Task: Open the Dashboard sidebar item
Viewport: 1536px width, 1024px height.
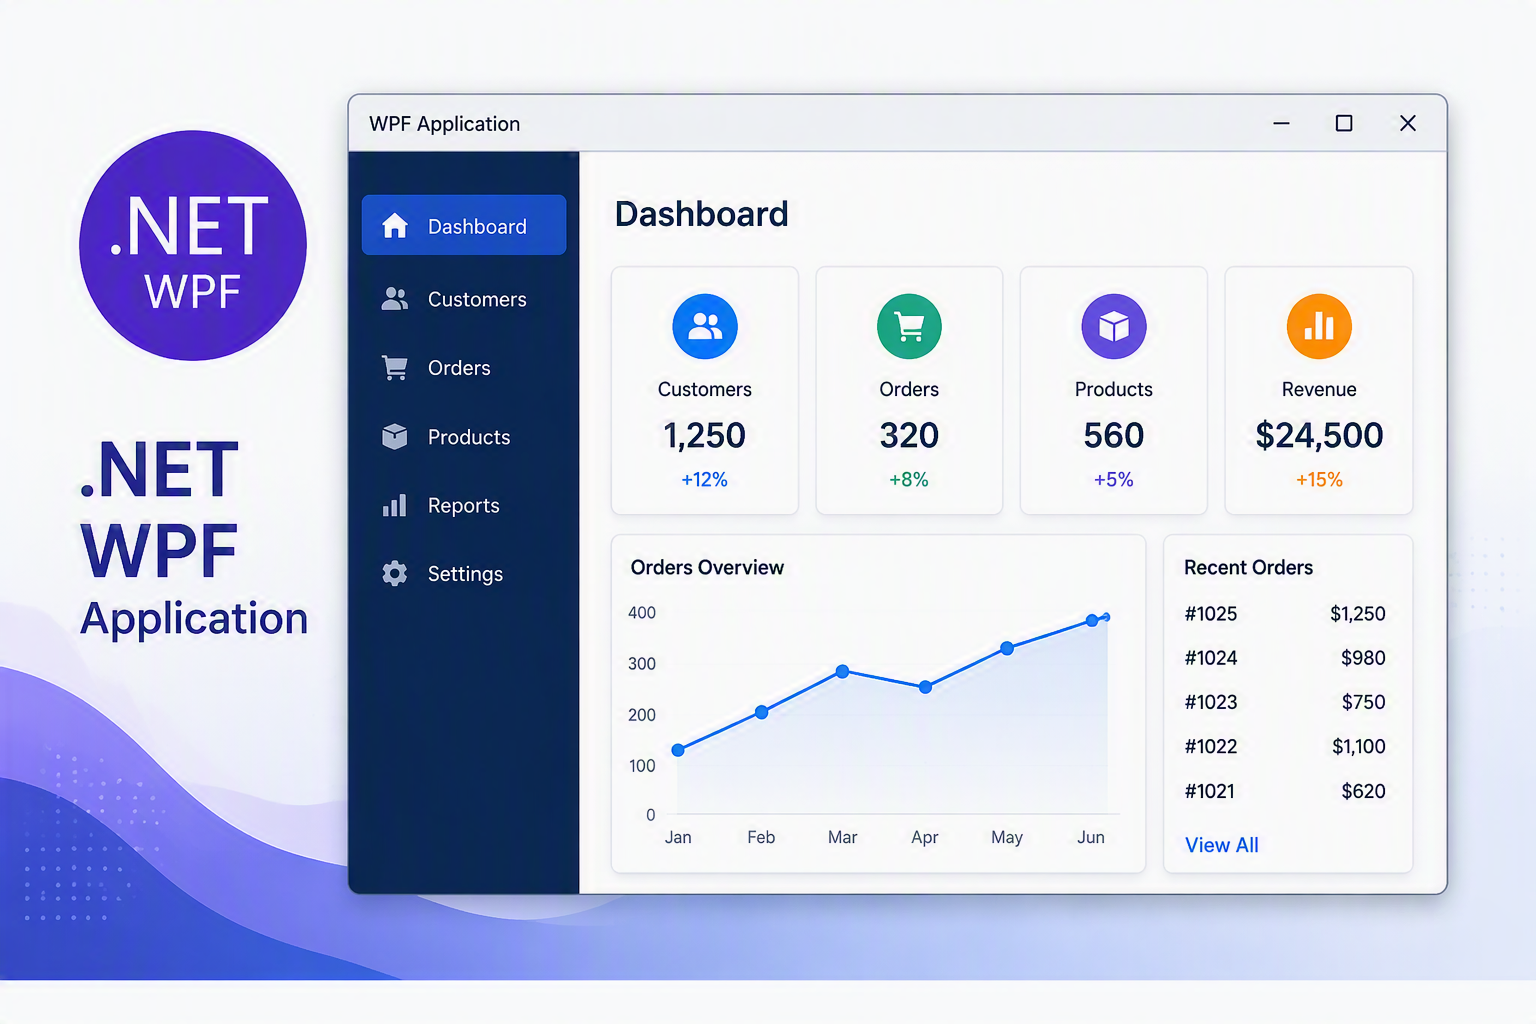Action: (x=464, y=225)
